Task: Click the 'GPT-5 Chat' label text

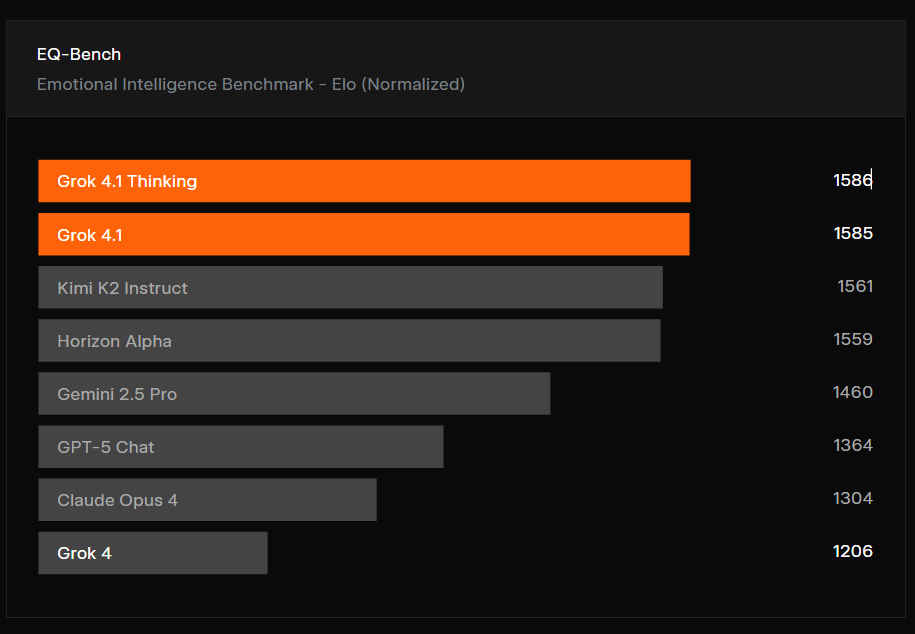Action: pyautogui.click(x=106, y=447)
